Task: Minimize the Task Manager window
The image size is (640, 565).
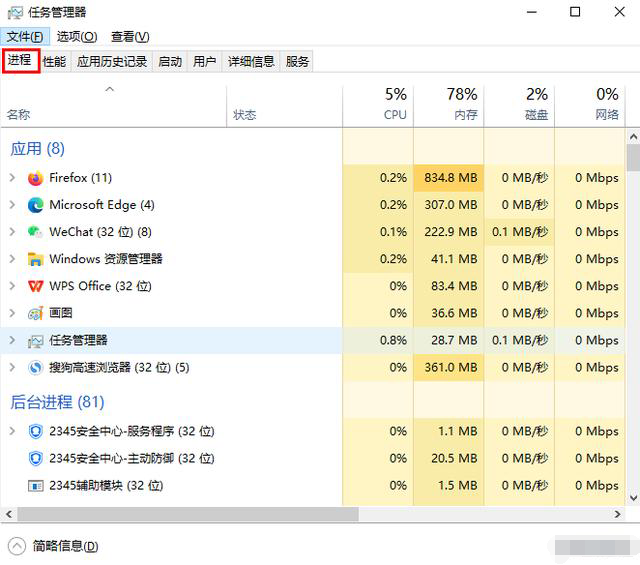Action: pos(531,12)
